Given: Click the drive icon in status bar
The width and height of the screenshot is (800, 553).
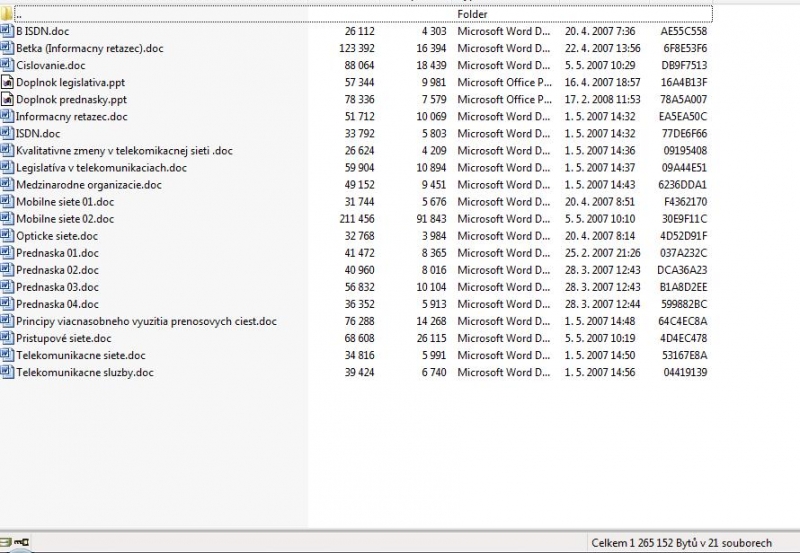Looking at the screenshot, I should (x=7, y=543).
